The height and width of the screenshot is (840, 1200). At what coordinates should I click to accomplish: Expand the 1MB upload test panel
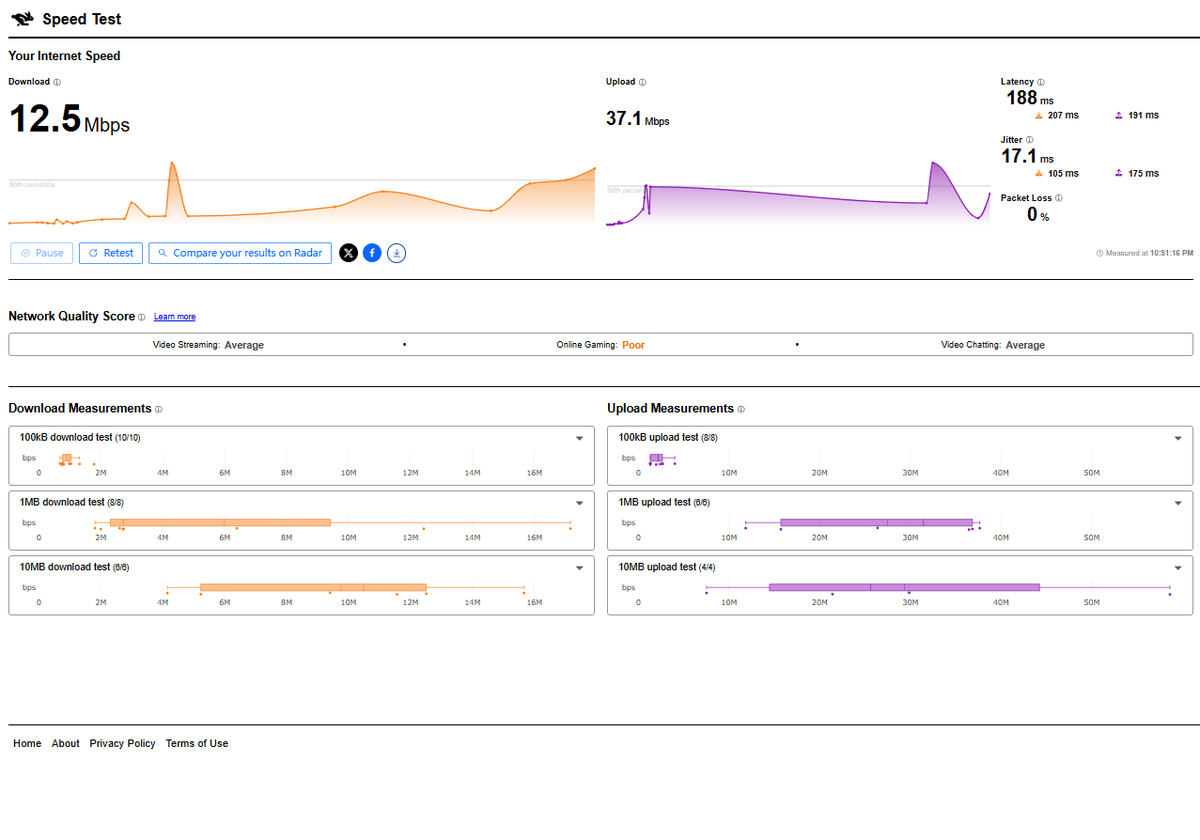click(x=1177, y=504)
